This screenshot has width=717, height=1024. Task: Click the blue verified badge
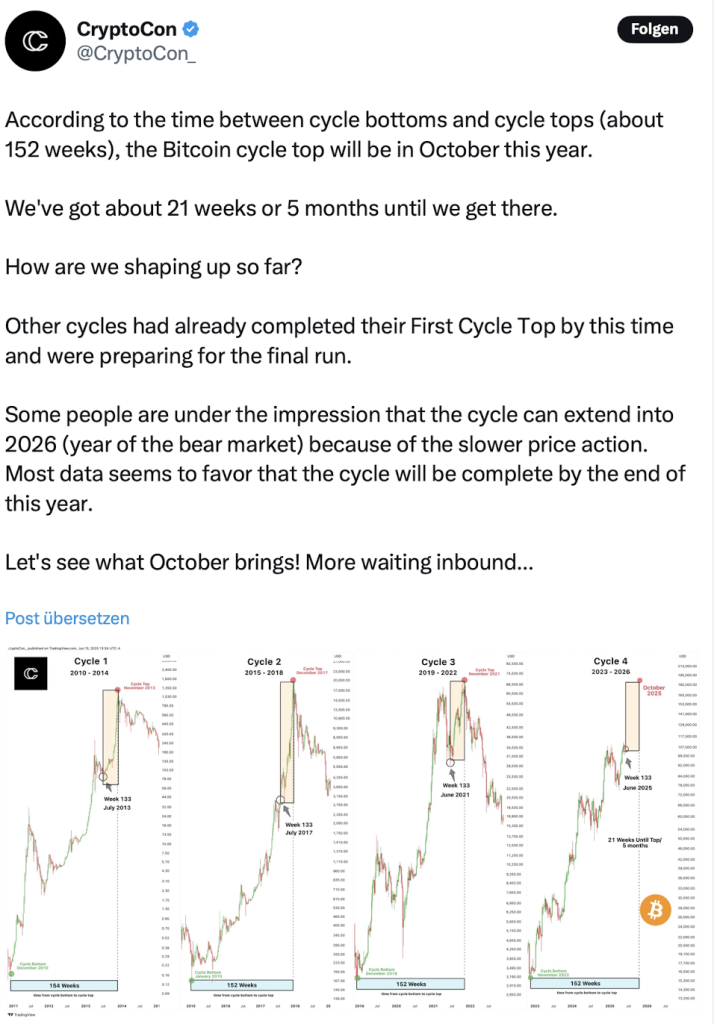pos(190,29)
